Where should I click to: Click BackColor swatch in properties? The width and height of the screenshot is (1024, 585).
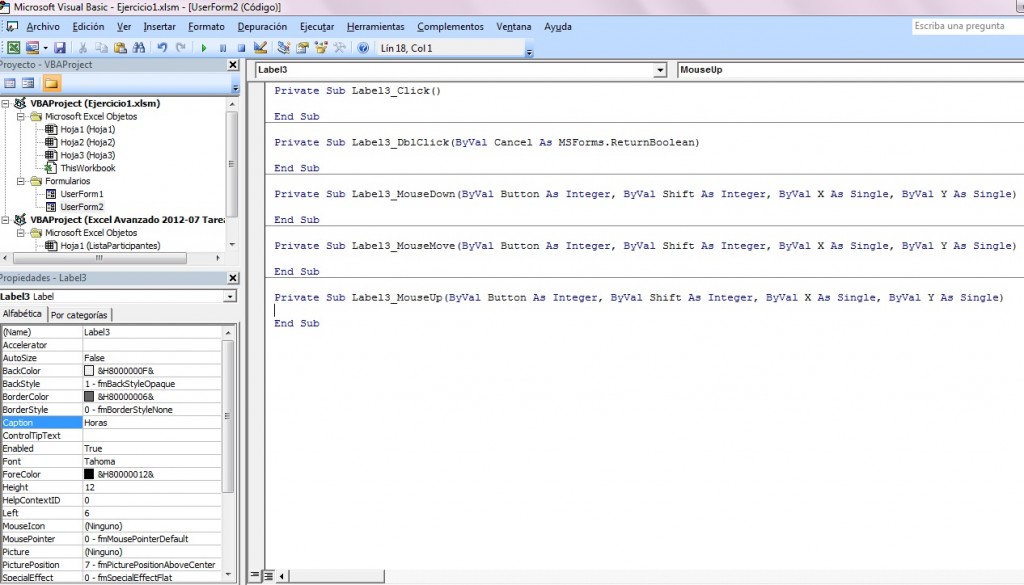(89, 371)
